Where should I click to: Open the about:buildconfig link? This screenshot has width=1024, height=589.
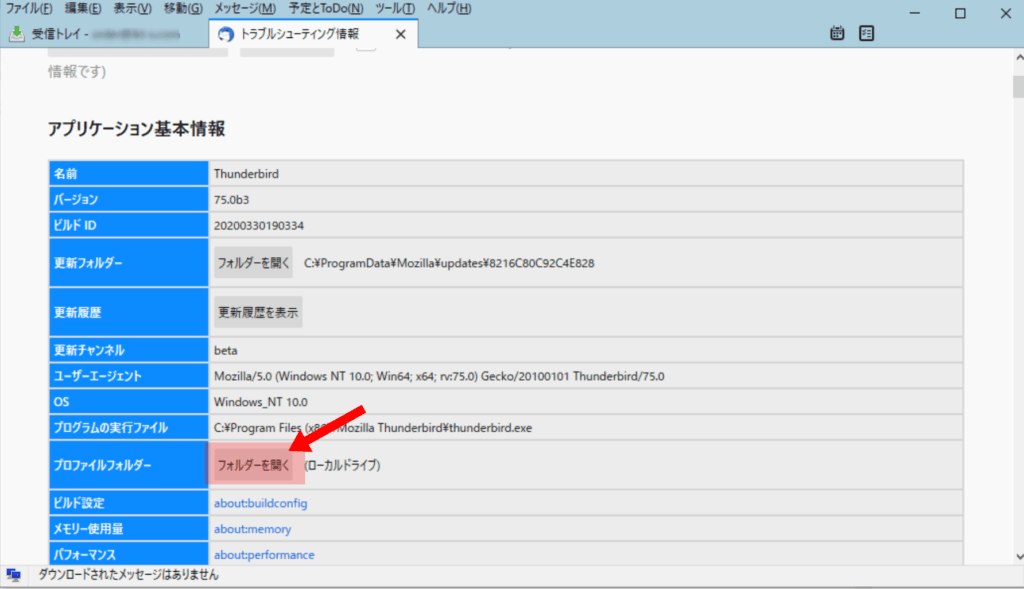260,503
